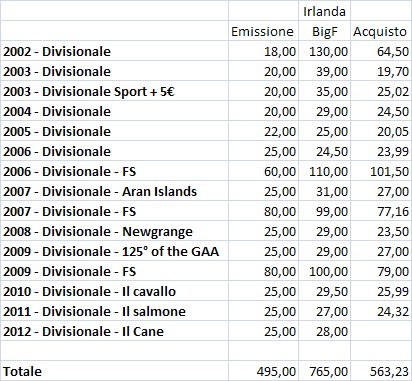Click the 563,23 Acquisto total
This screenshot has width=412, height=381.
381,371
